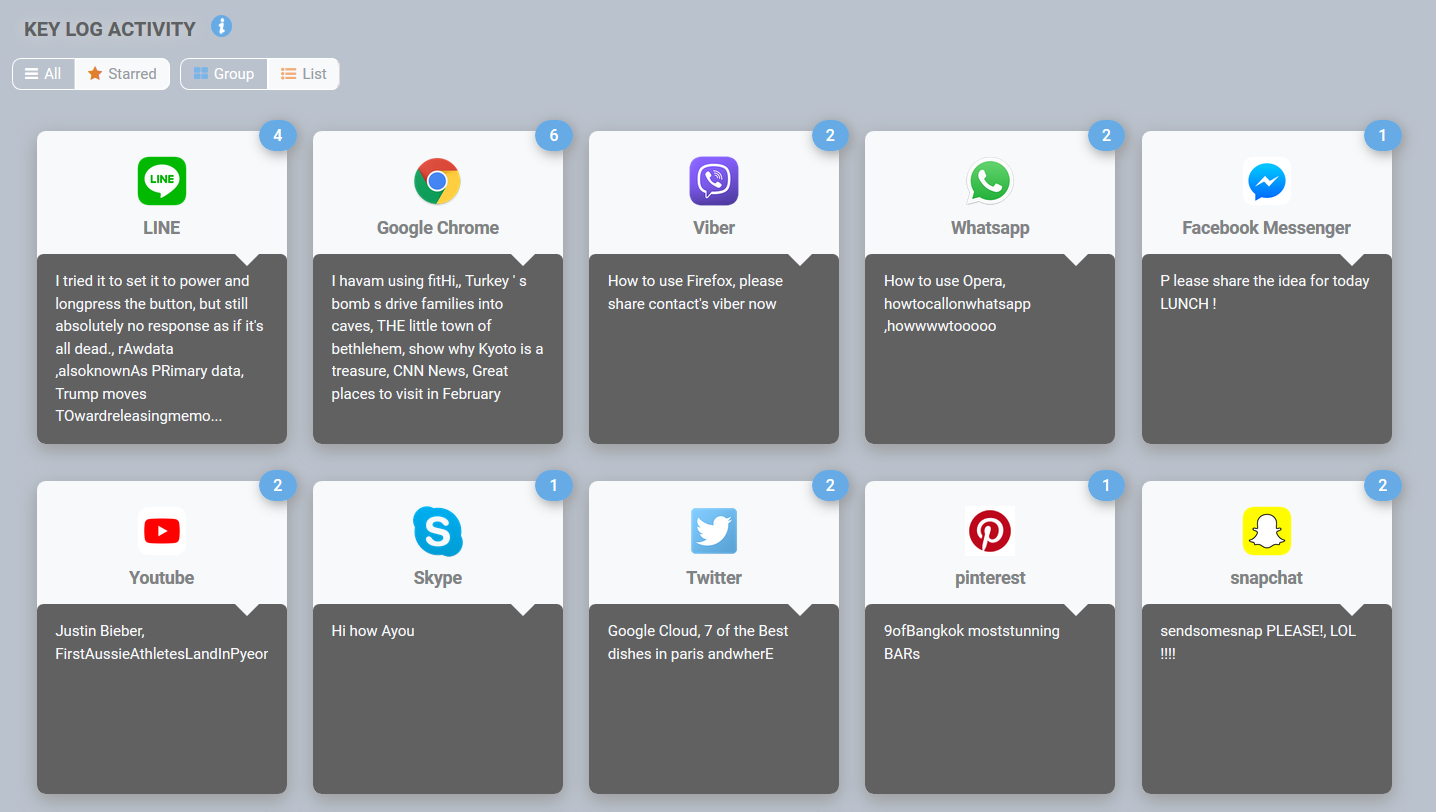This screenshot has height=812, width=1436.
Task: Open the Viber card title
Action: pyautogui.click(x=714, y=228)
